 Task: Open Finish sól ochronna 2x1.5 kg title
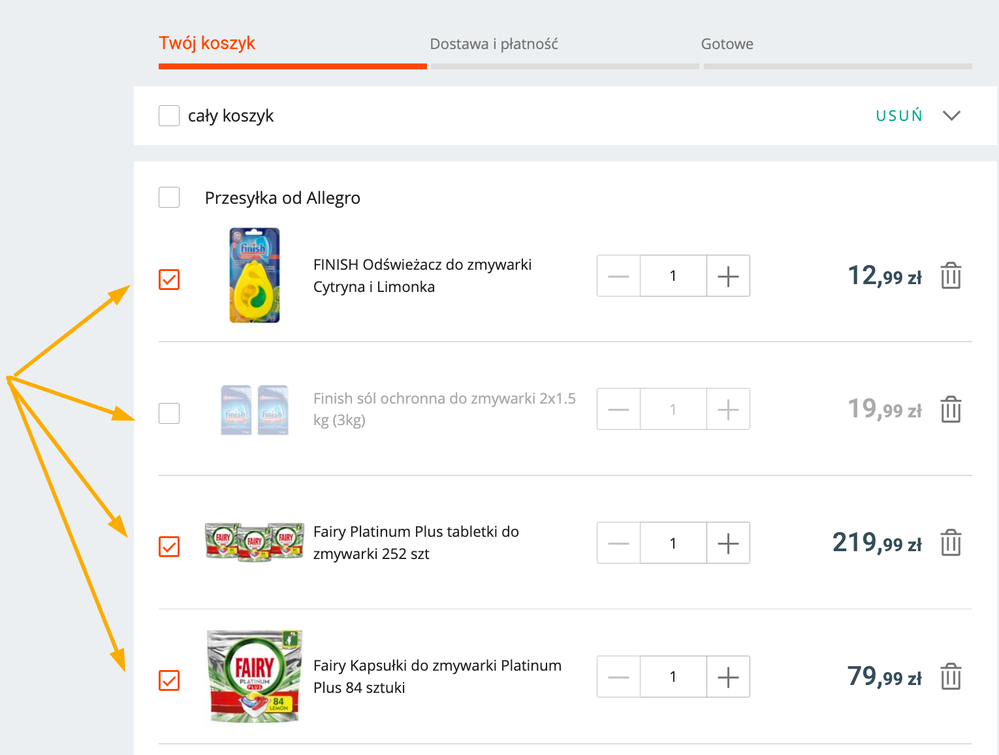[x=444, y=409]
